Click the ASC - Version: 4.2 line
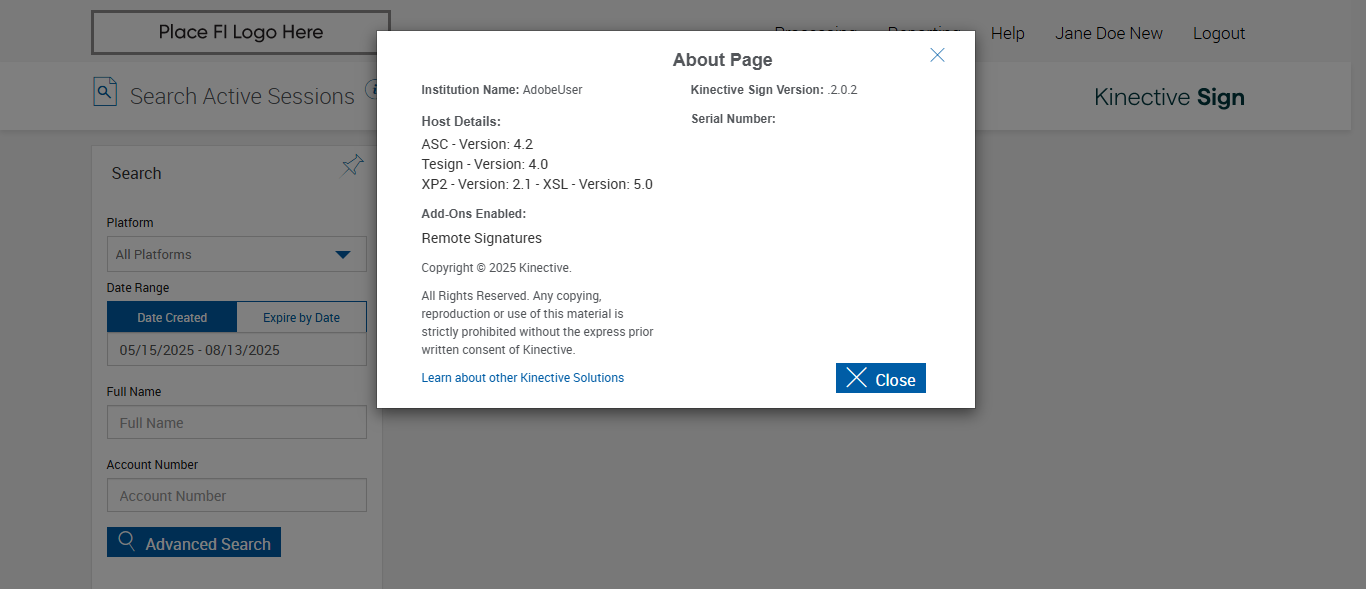 pos(477,144)
